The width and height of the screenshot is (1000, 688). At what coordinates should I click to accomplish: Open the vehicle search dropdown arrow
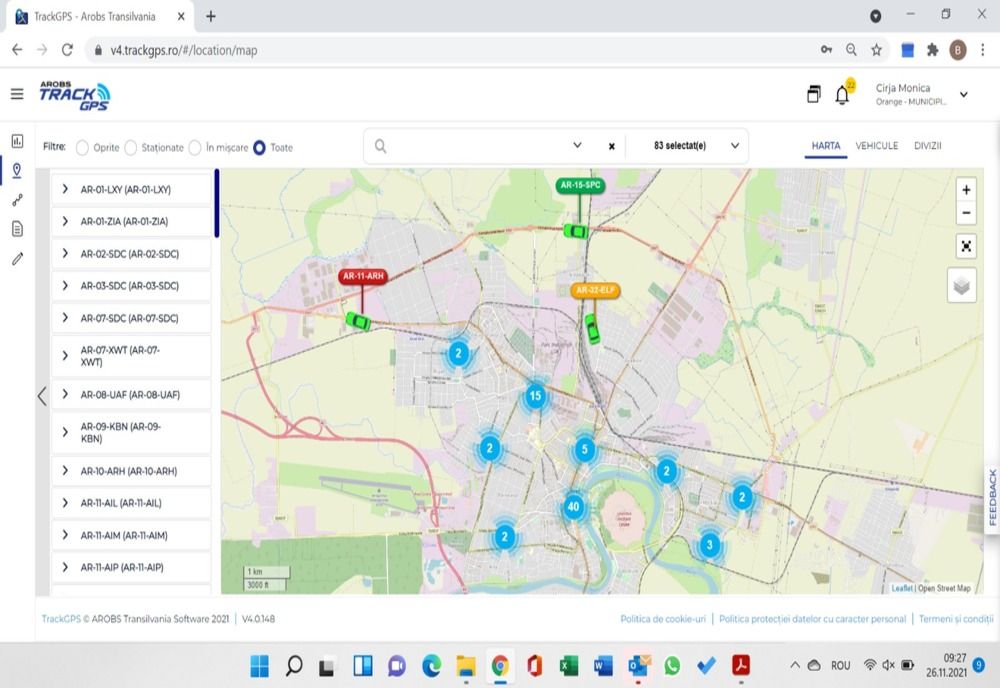(578, 145)
